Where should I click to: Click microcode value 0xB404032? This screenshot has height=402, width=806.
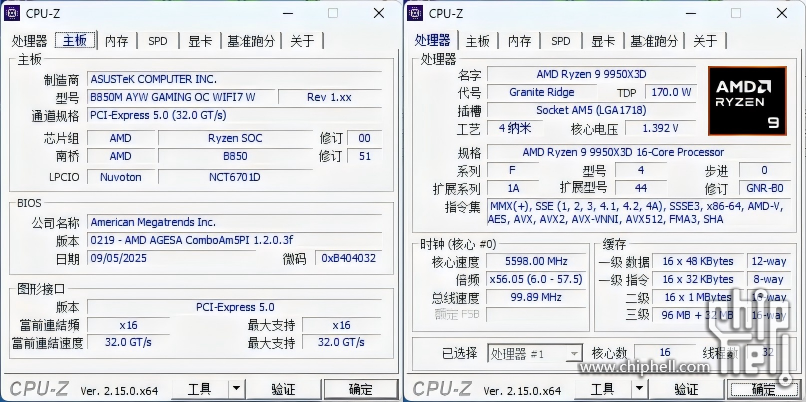coord(349,258)
